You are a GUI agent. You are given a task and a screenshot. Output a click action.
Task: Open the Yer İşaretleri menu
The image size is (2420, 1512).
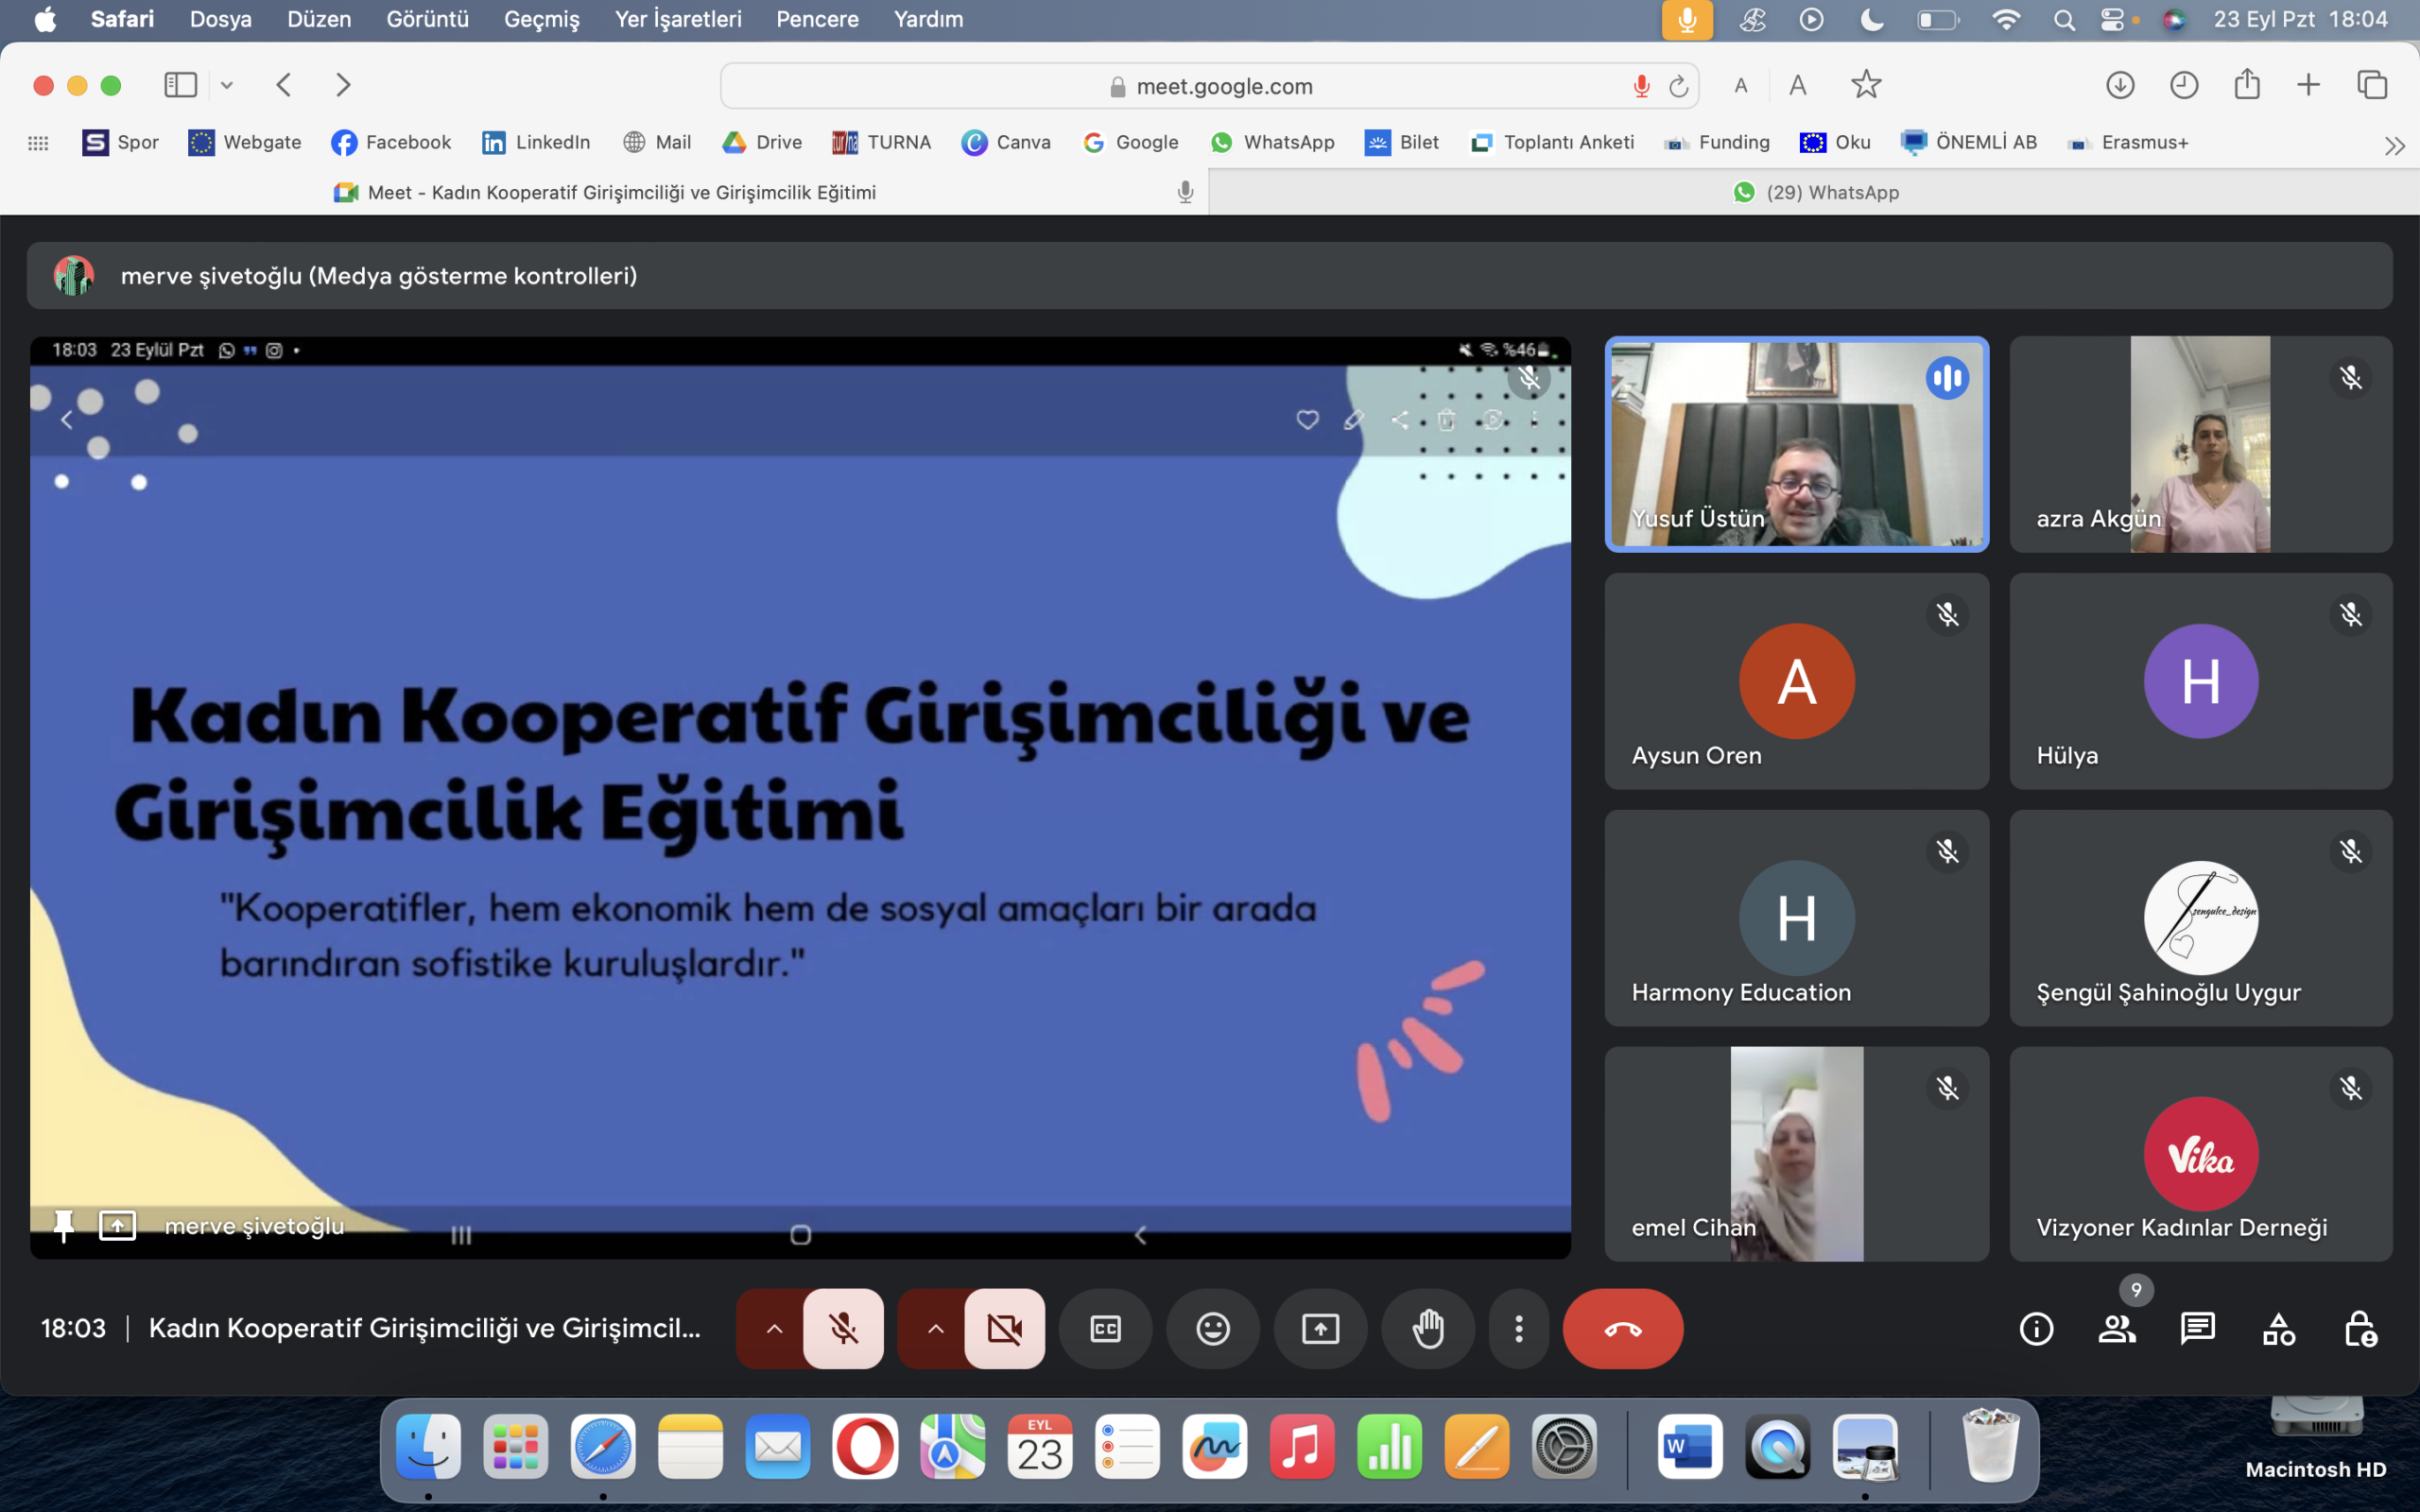(x=677, y=19)
